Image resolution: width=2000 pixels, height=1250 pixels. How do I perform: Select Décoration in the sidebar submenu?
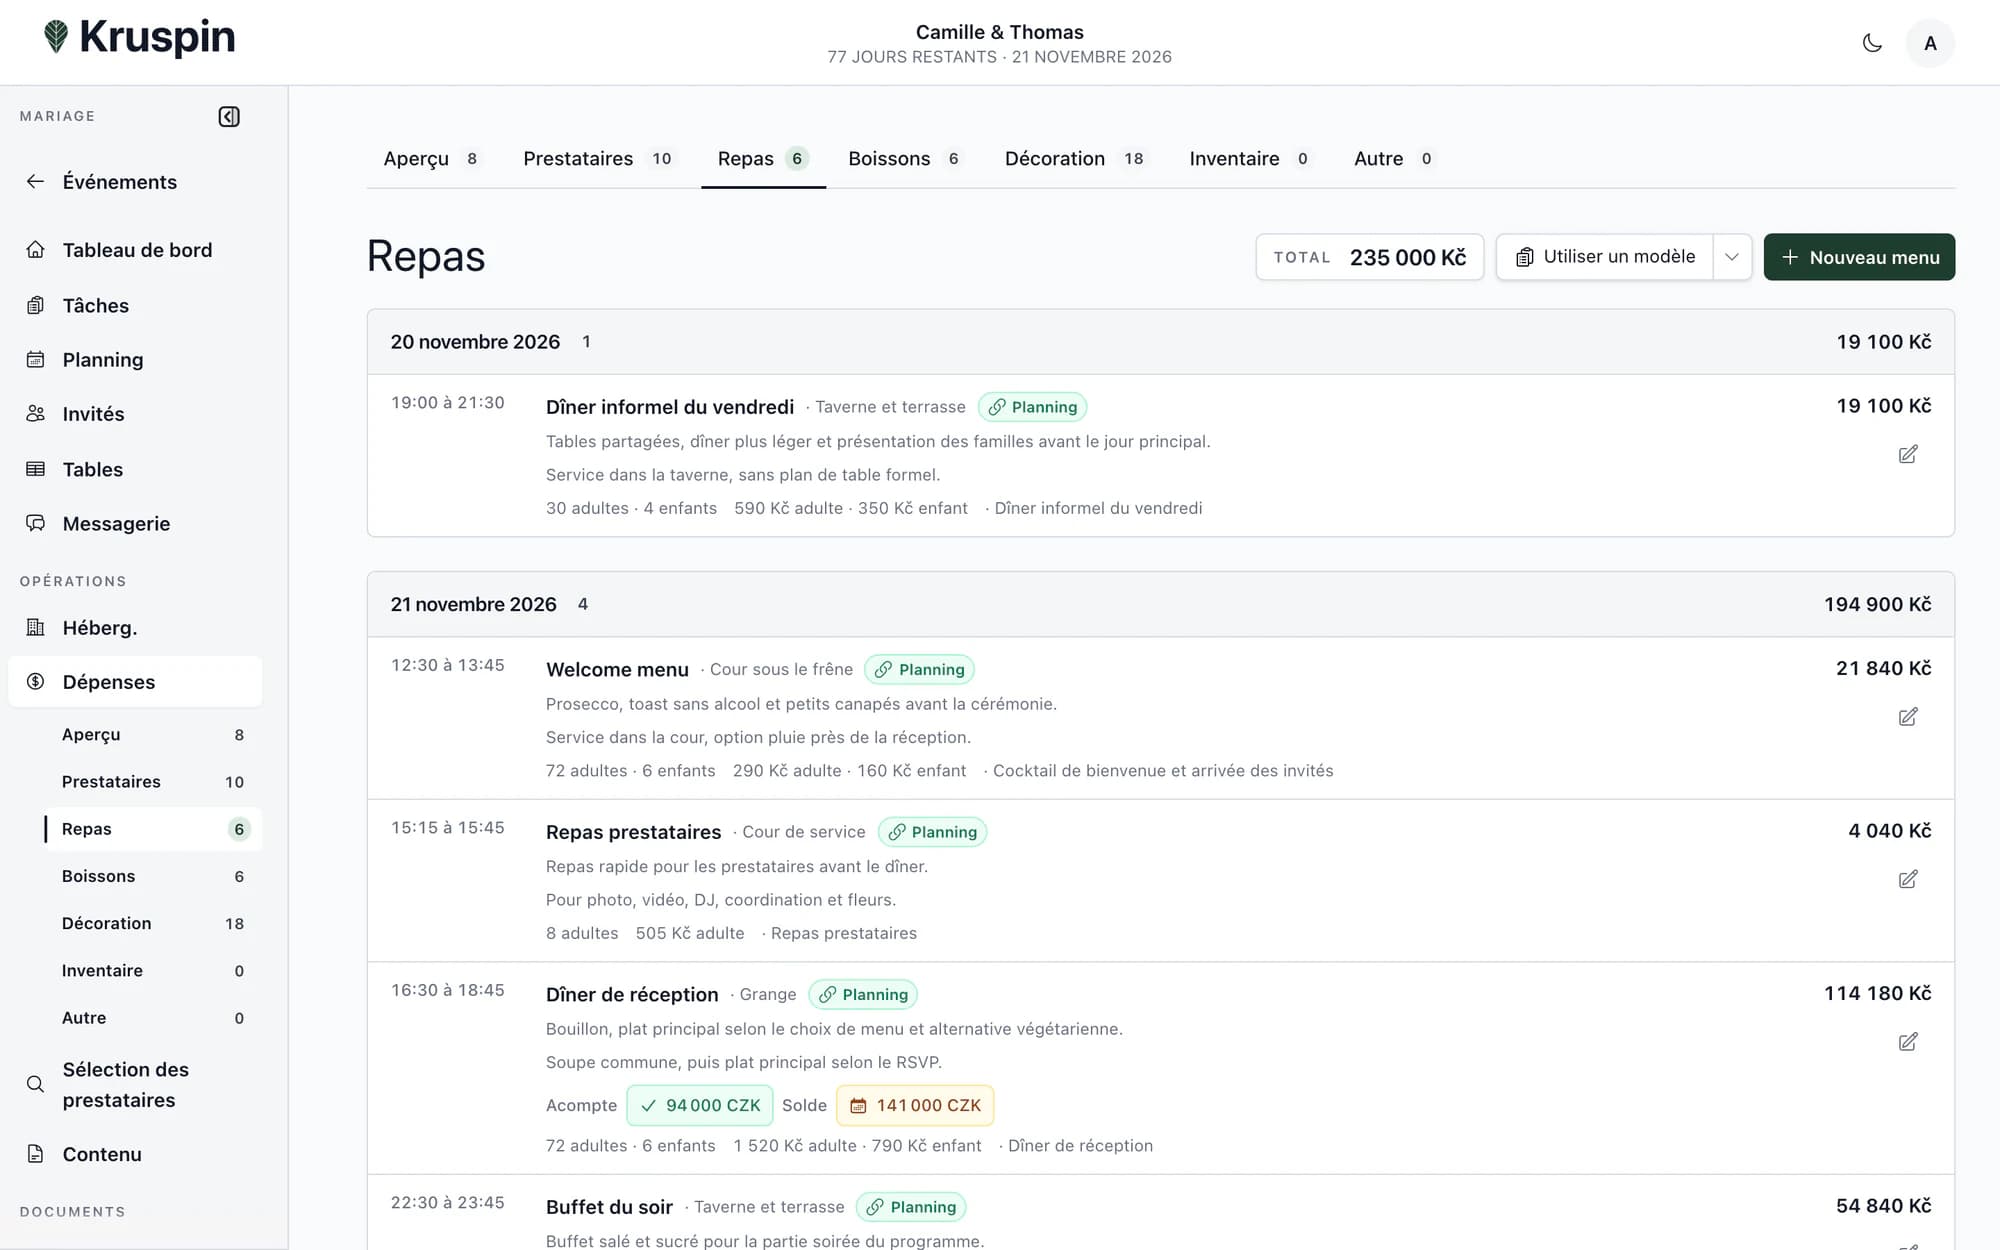(x=153, y=923)
